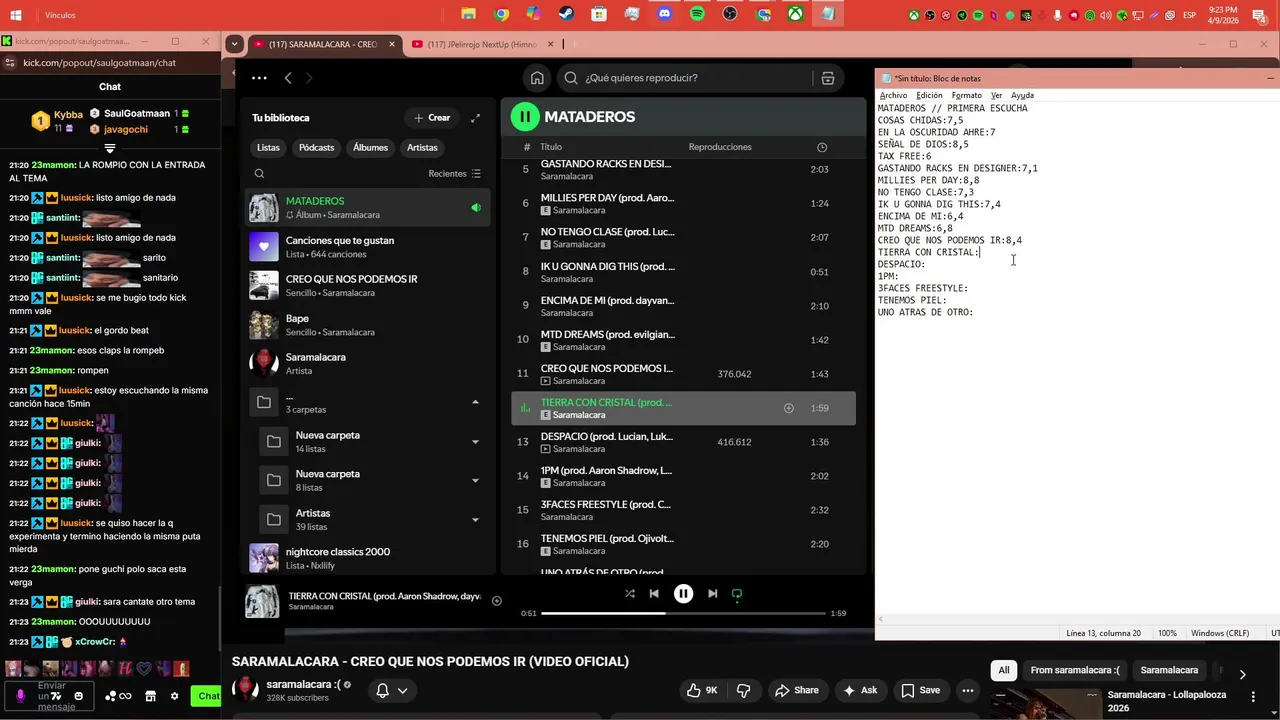
Task: Close the SARAMALACARA browser tab
Action: pyautogui.click(x=392, y=44)
